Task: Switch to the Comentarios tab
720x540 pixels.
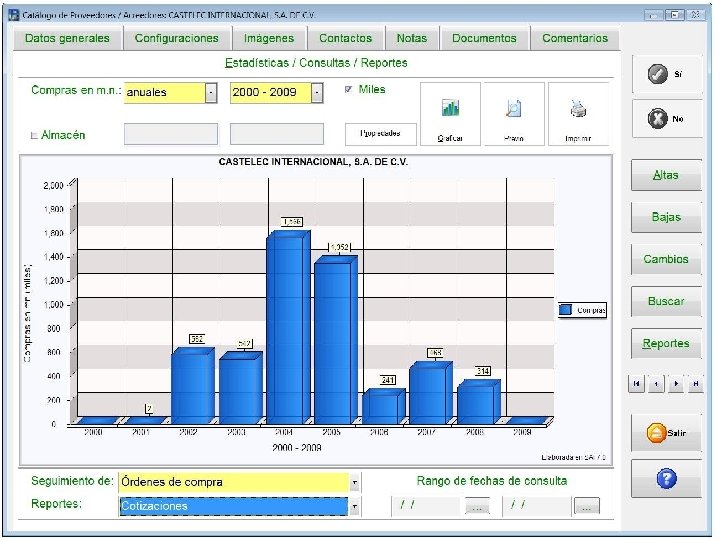Action: pyautogui.click(x=575, y=38)
